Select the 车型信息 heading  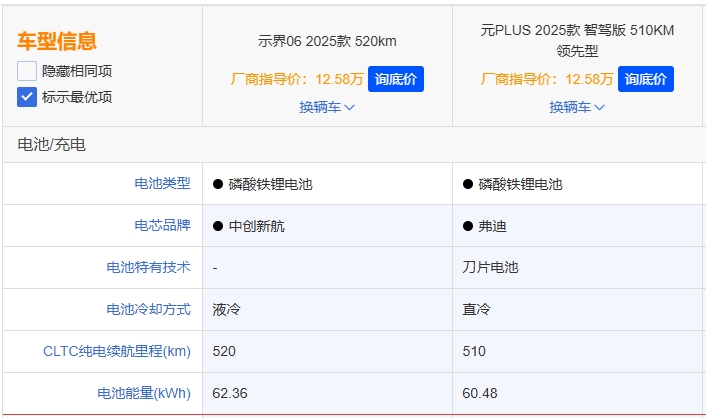pyautogui.click(x=57, y=41)
